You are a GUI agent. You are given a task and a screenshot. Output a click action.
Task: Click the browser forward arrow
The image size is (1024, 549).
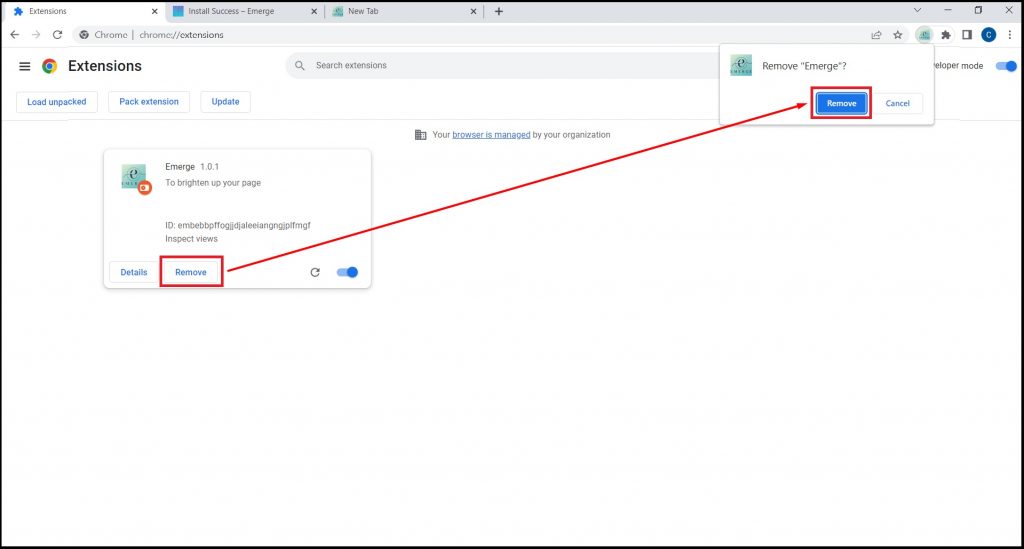click(36, 35)
